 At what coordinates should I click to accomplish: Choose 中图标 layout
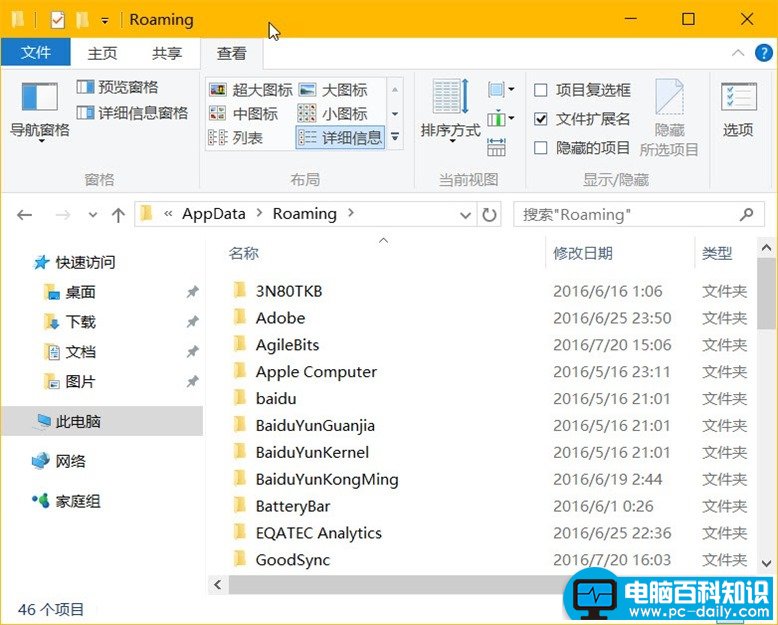243,114
